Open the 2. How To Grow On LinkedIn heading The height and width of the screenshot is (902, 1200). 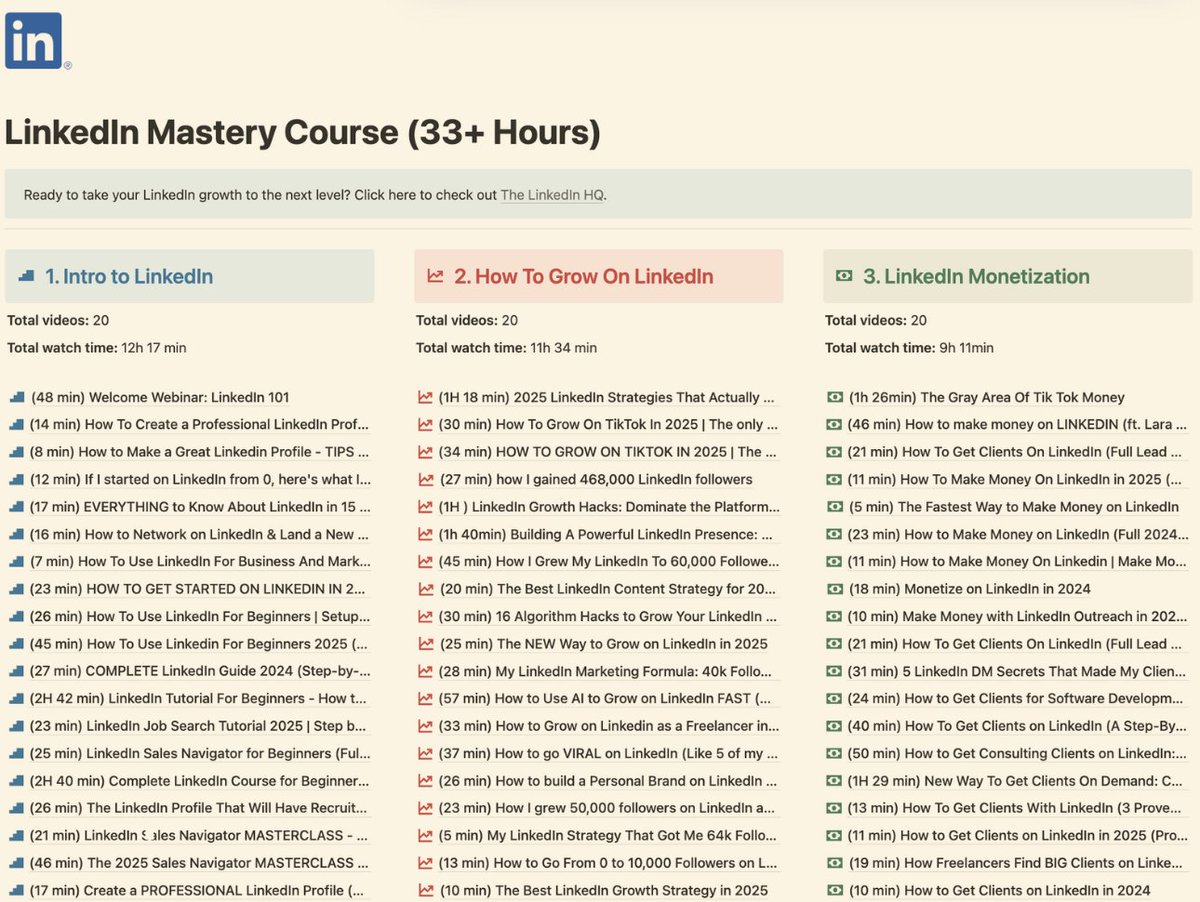[584, 276]
